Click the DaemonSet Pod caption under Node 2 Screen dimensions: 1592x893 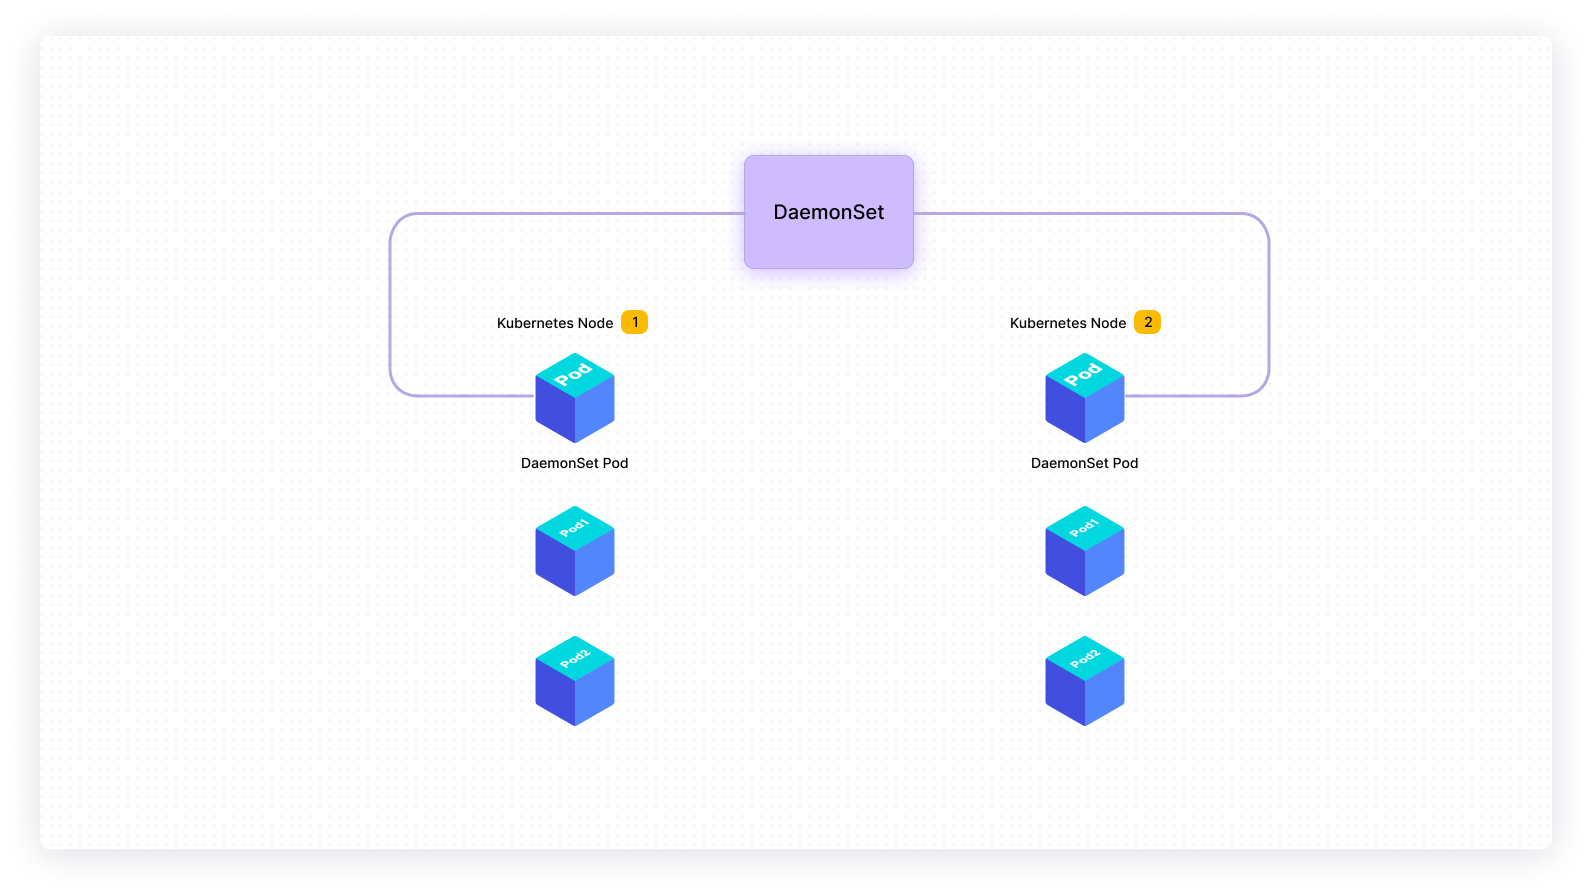[1085, 463]
